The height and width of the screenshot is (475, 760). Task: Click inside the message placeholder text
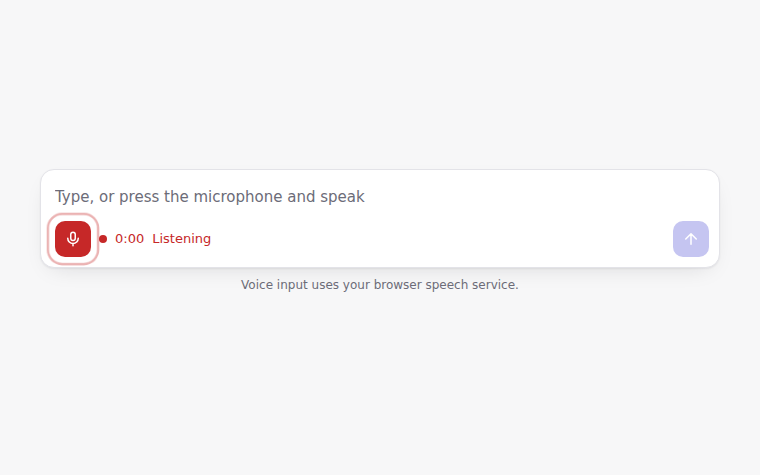[x=209, y=197]
